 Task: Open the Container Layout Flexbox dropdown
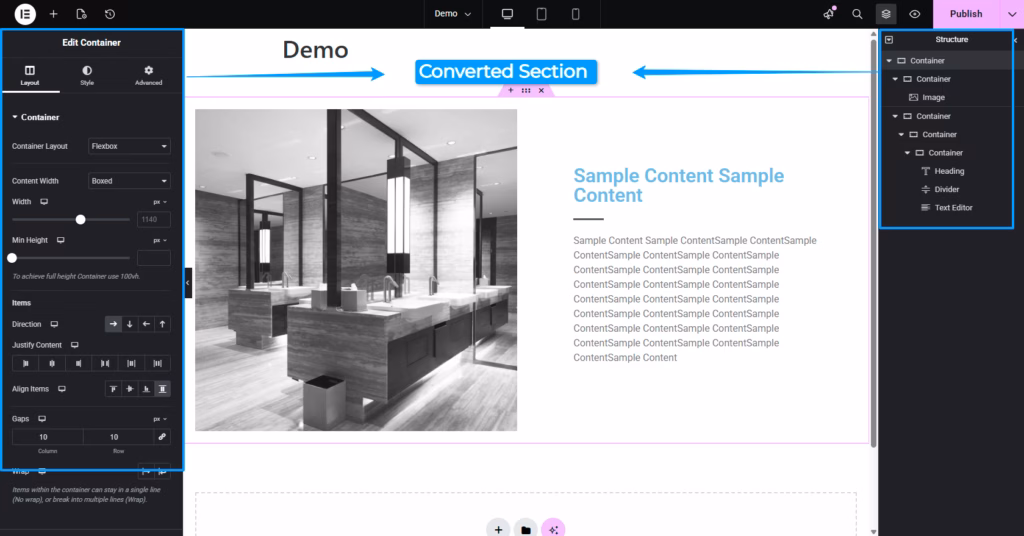pyautogui.click(x=129, y=146)
